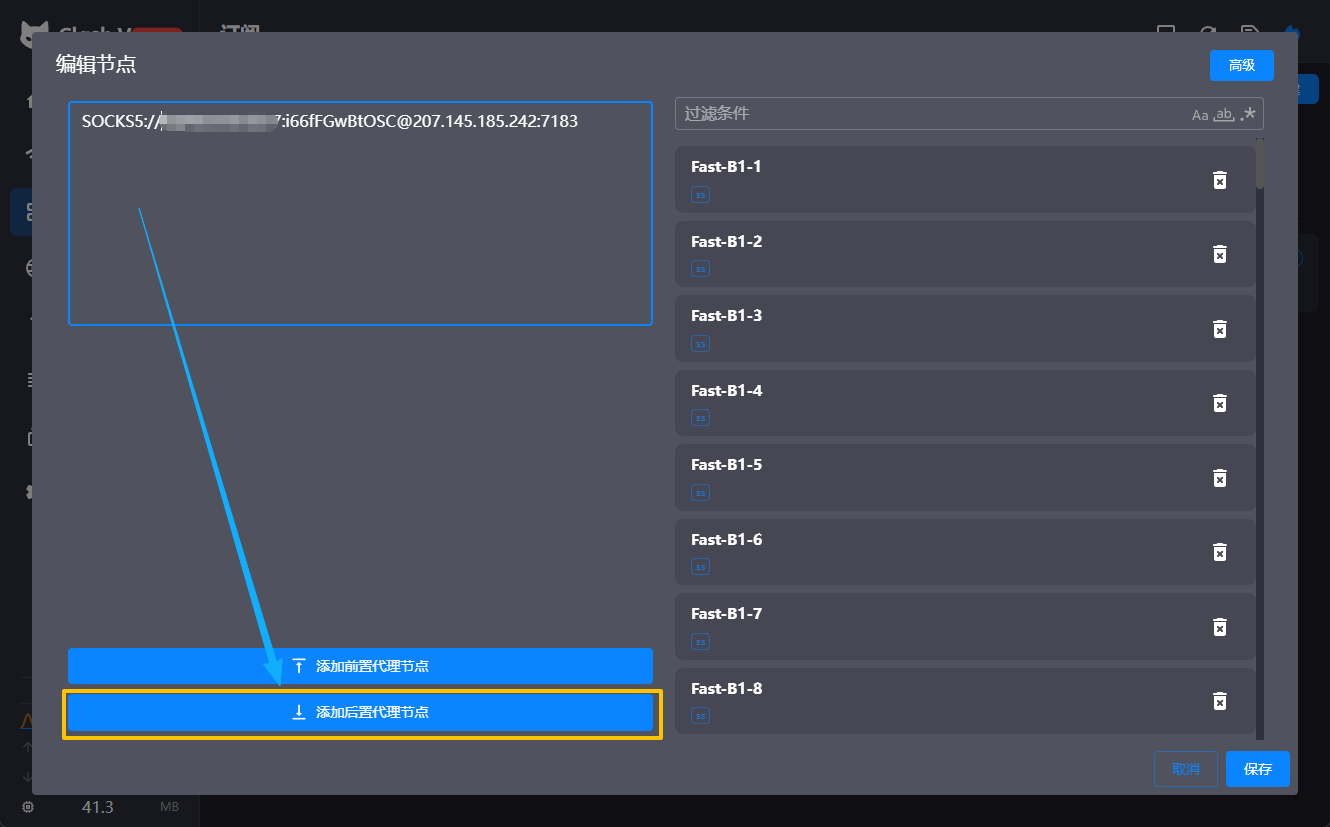1330x827 pixels.
Task: Click the Fast-B1-7 node name
Action: (x=726, y=614)
